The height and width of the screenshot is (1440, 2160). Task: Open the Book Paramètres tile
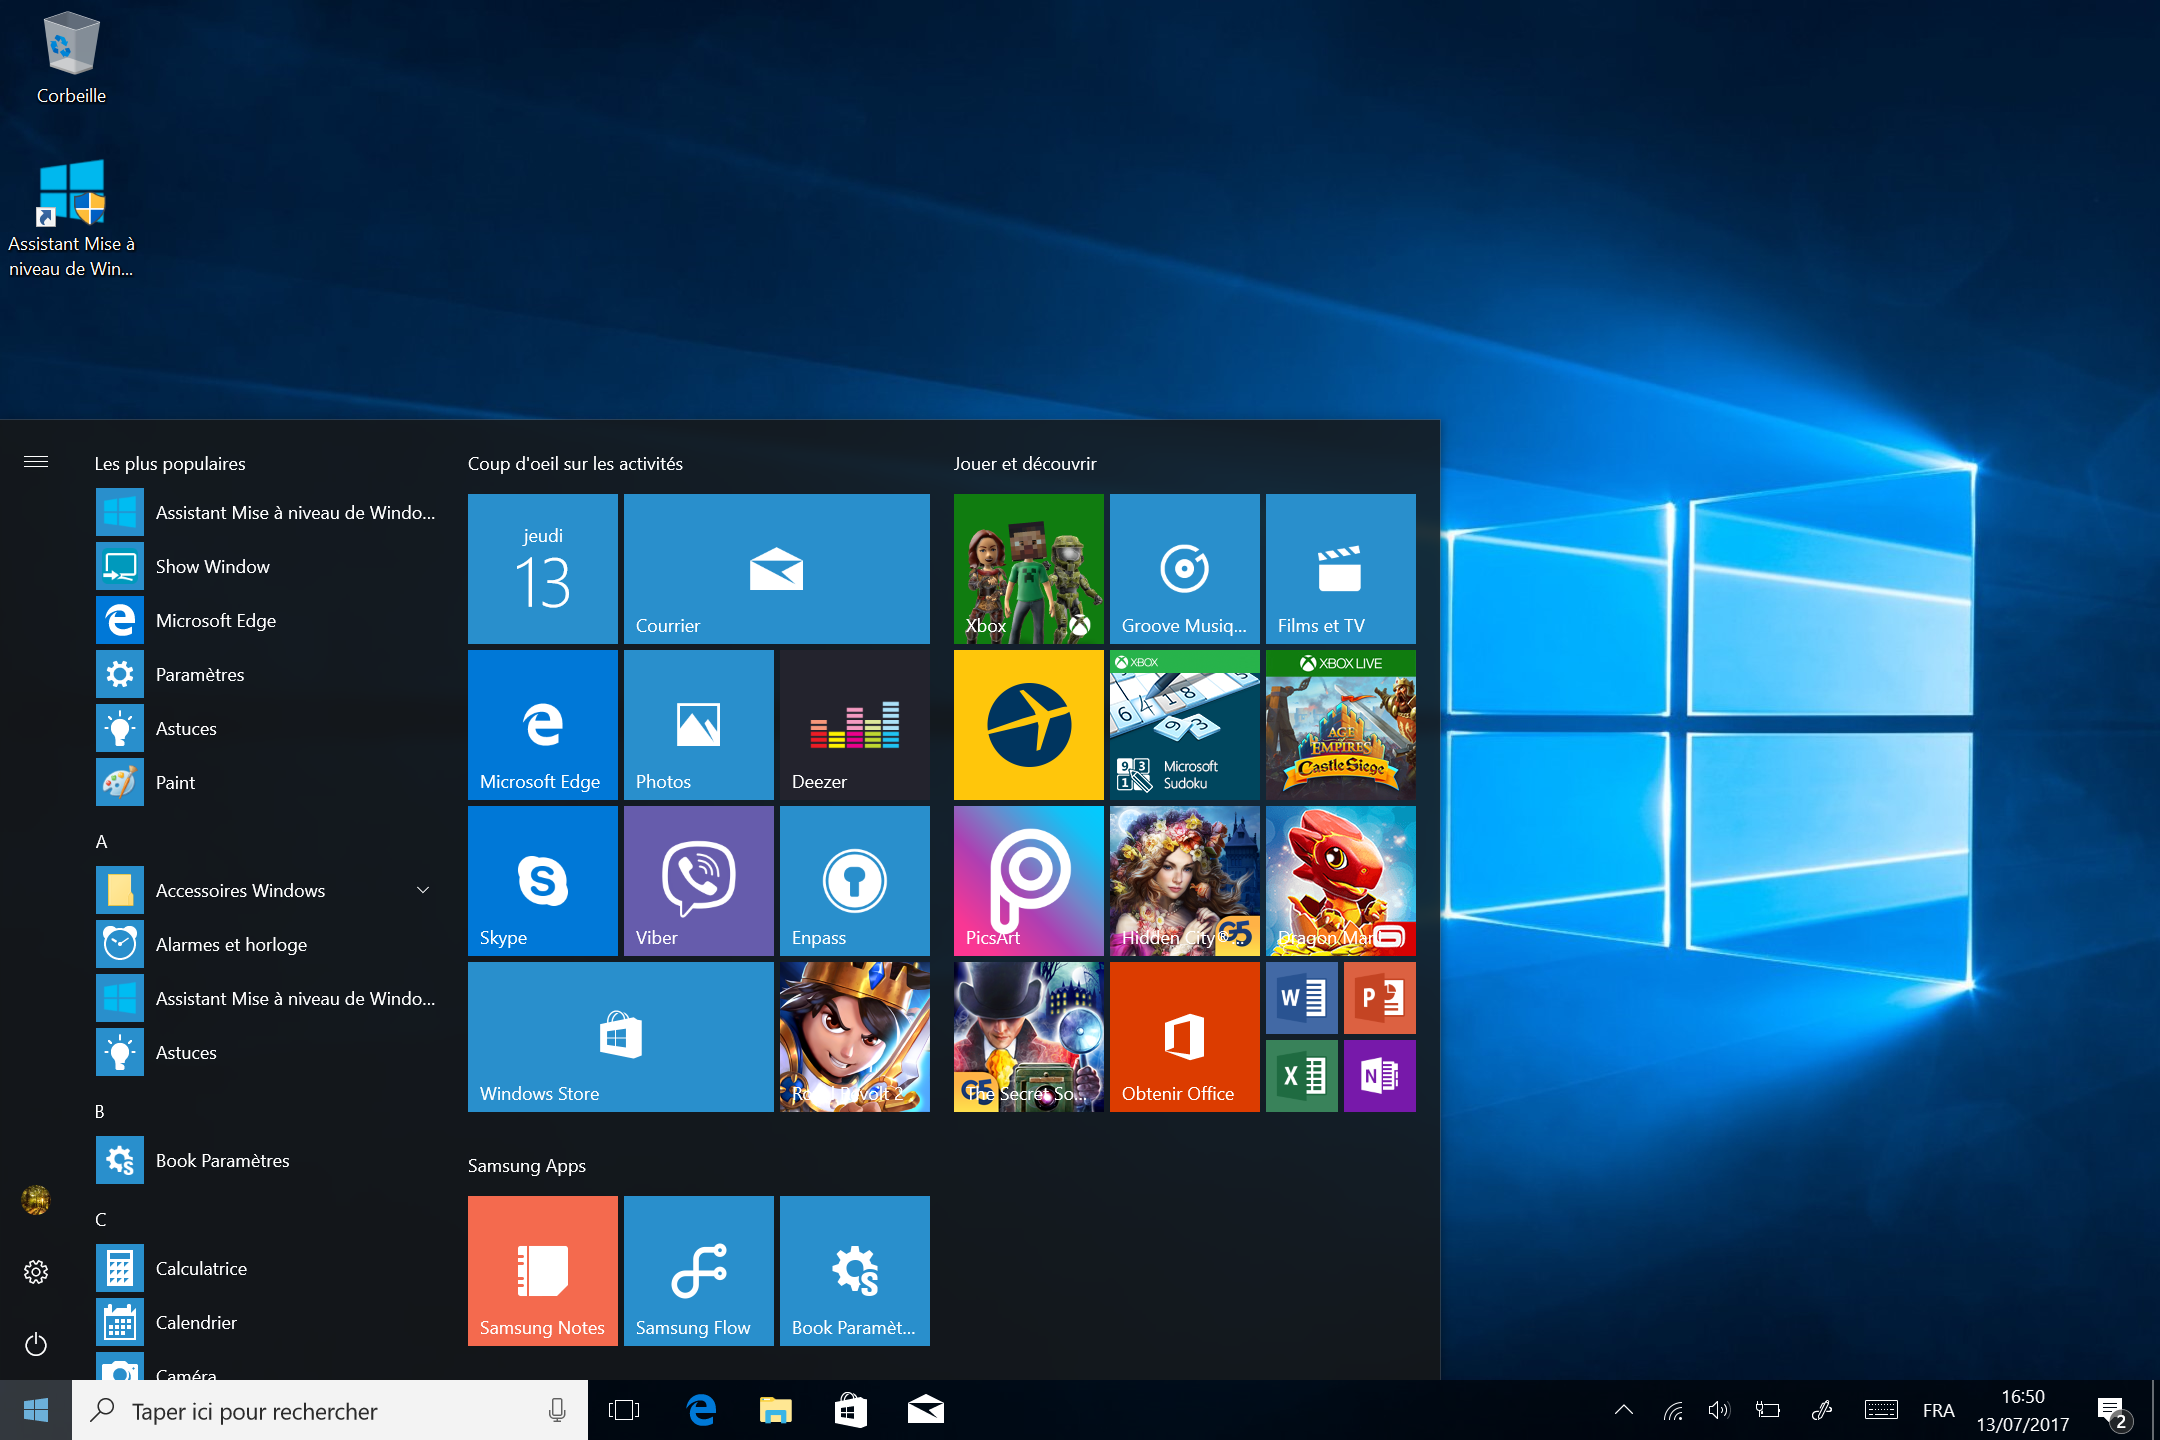point(854,1270)
